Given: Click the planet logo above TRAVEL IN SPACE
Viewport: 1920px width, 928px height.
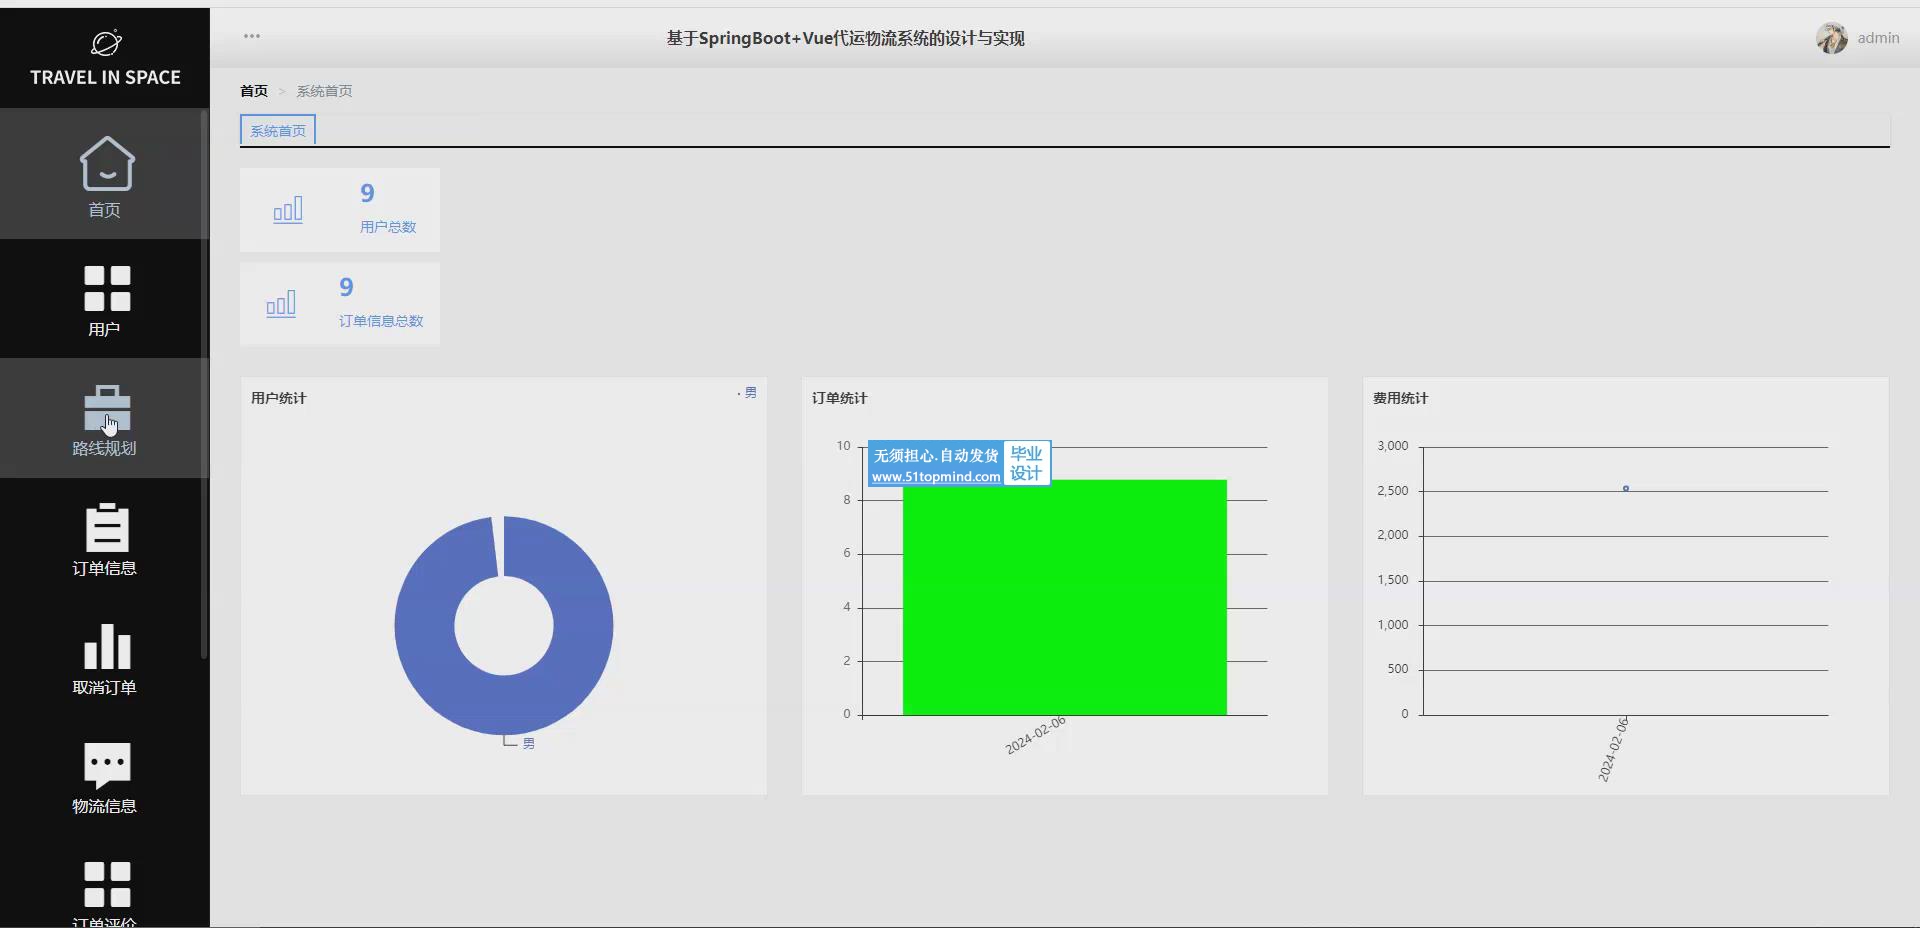Looking at the screenshot, I should click(x=106, y=43).
